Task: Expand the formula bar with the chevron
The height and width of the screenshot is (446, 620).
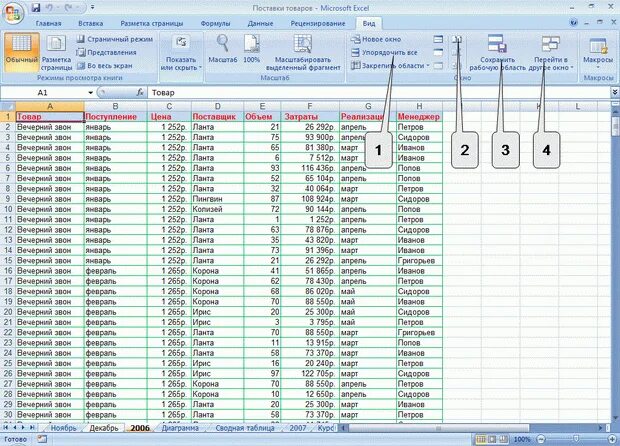Action: coord(615,92)
